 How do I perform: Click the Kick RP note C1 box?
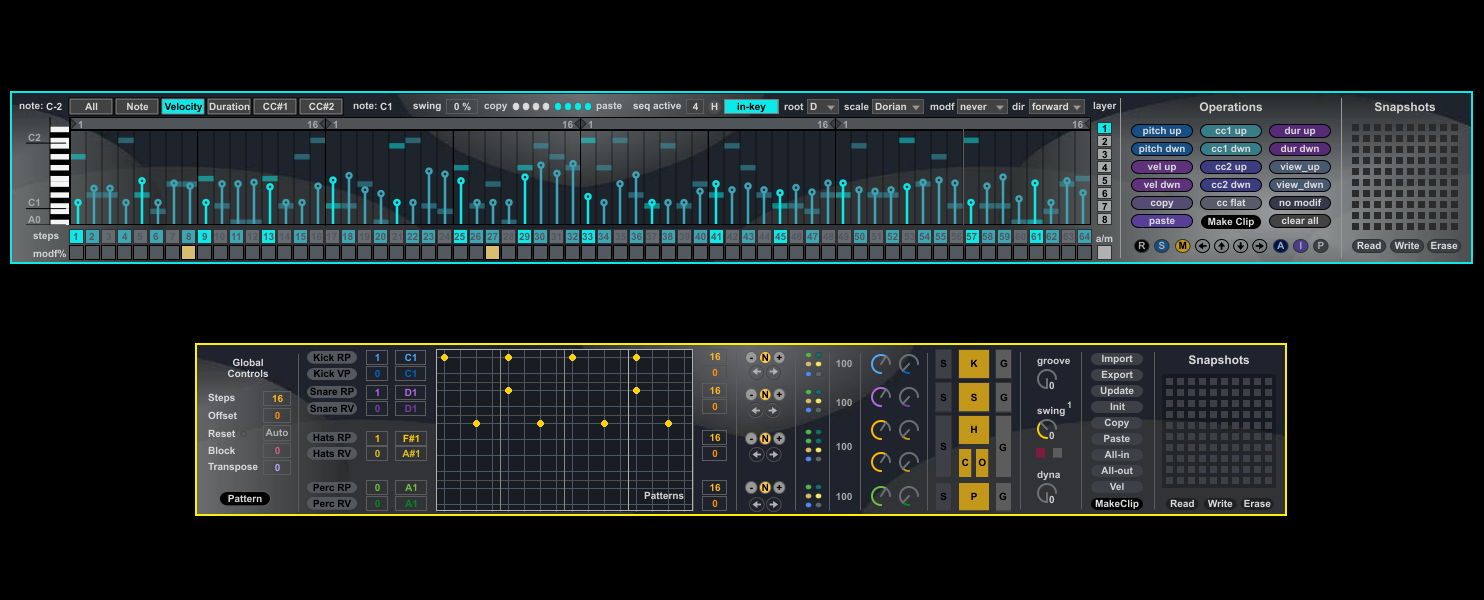(x=410, y=357)
